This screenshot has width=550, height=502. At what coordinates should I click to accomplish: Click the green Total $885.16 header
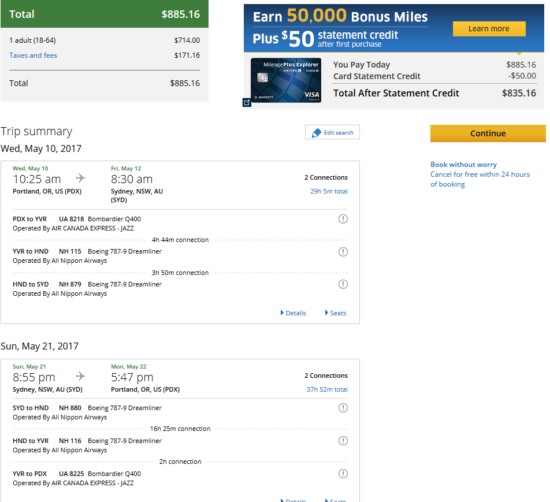(105, 14)
